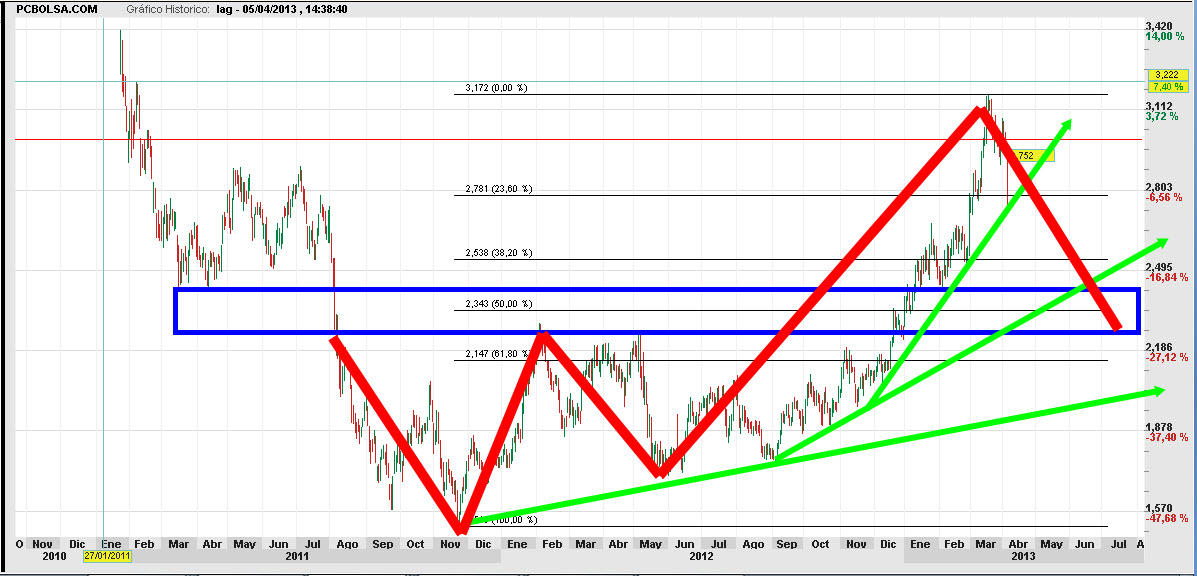
Task: Click the 1,878 value on price axis
Action: click(x=1158, y=427)
